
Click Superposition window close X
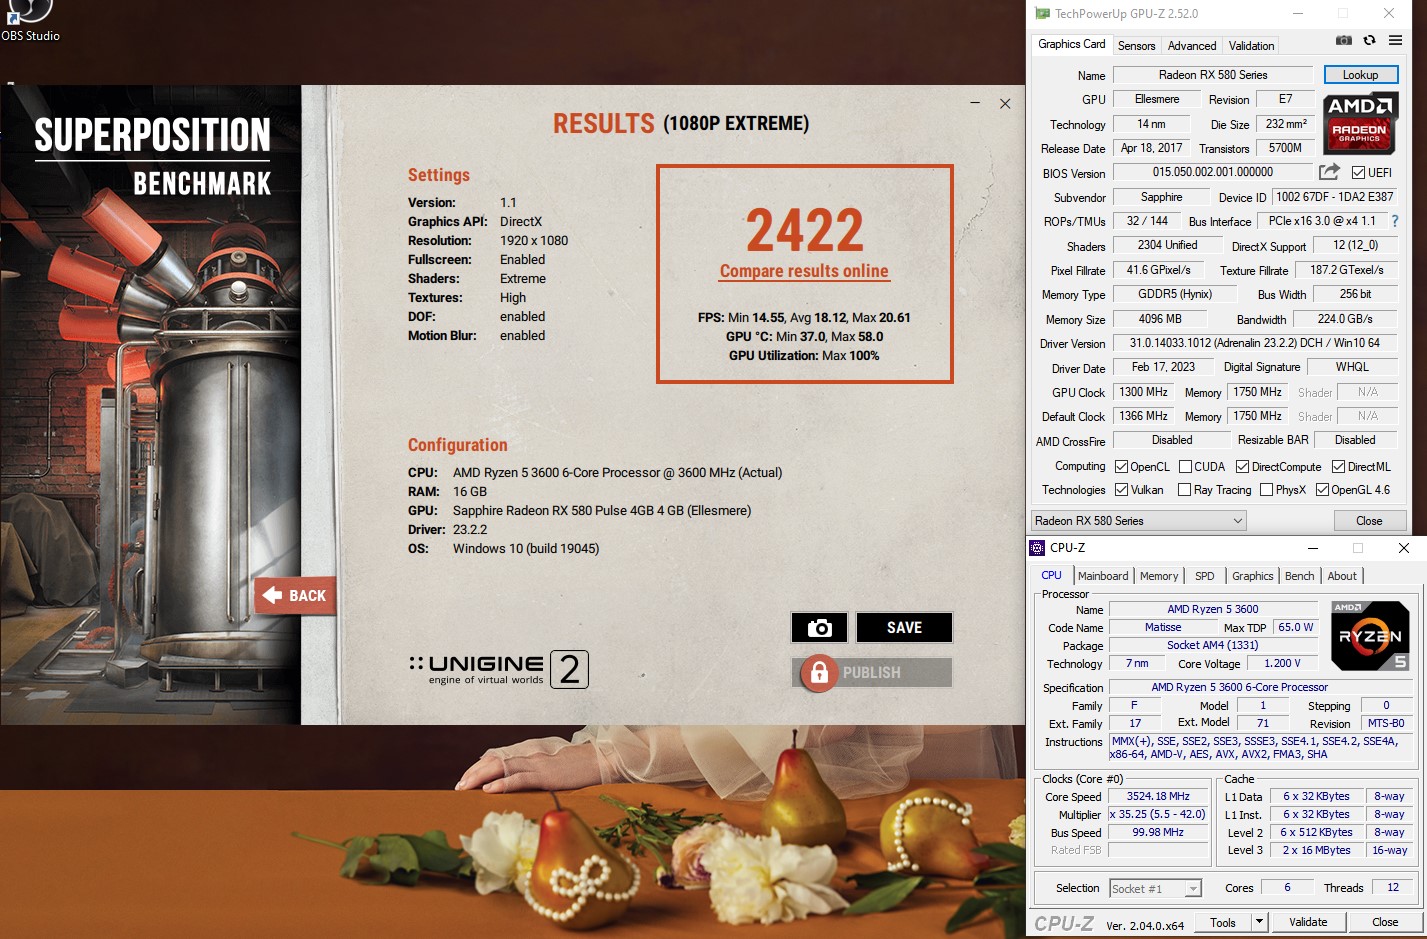tap(1005, 104)
